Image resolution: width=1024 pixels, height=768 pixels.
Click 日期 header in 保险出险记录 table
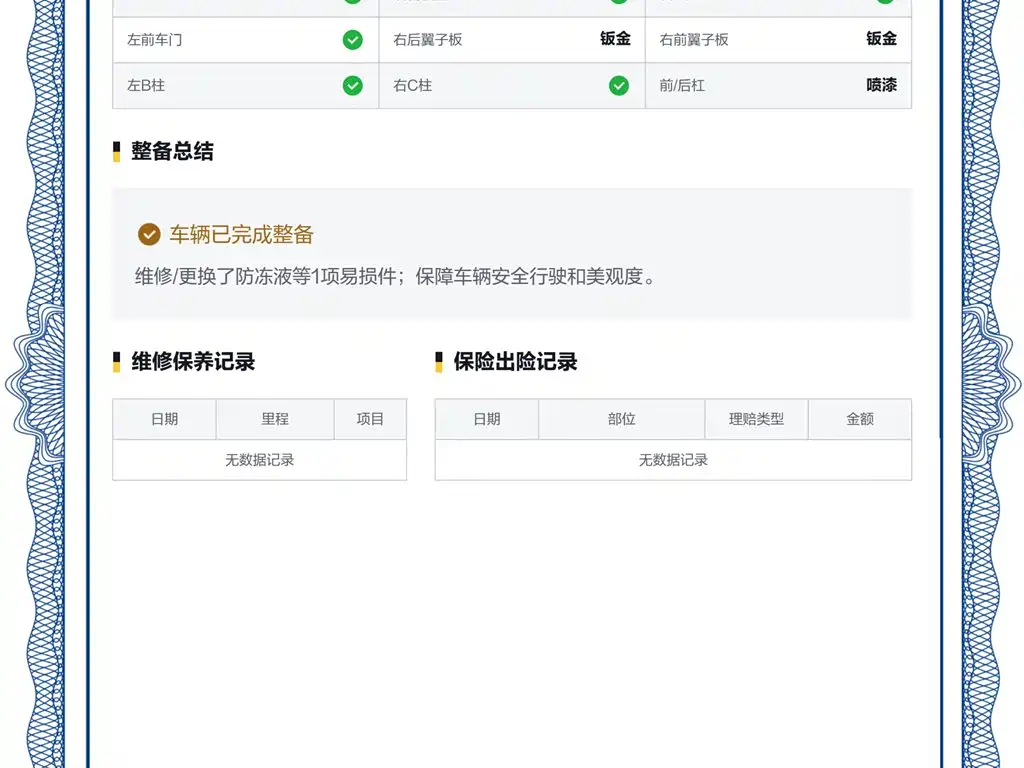point(487,419)
